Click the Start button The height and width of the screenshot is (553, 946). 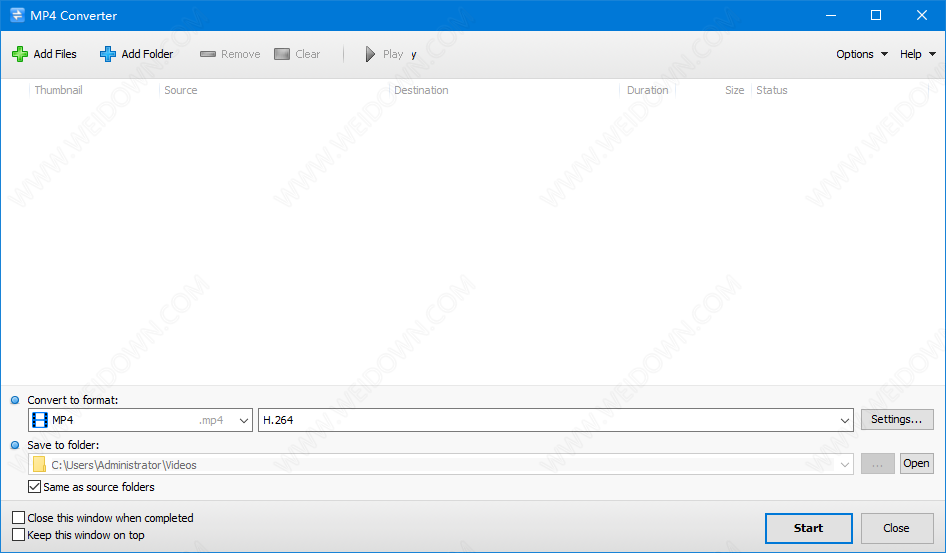tap(808, 528)
